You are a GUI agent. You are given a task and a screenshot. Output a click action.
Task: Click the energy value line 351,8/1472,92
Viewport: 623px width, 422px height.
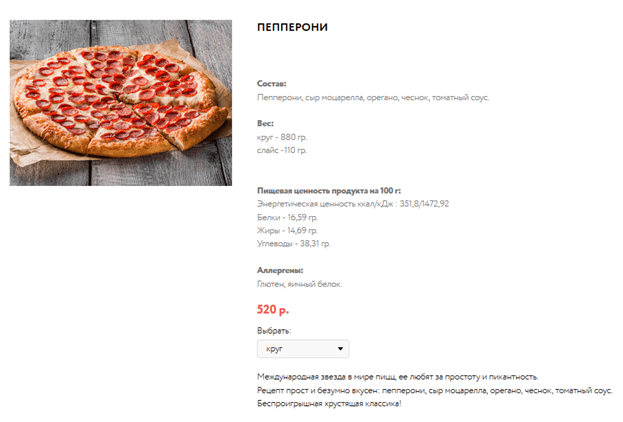point(352,203)
